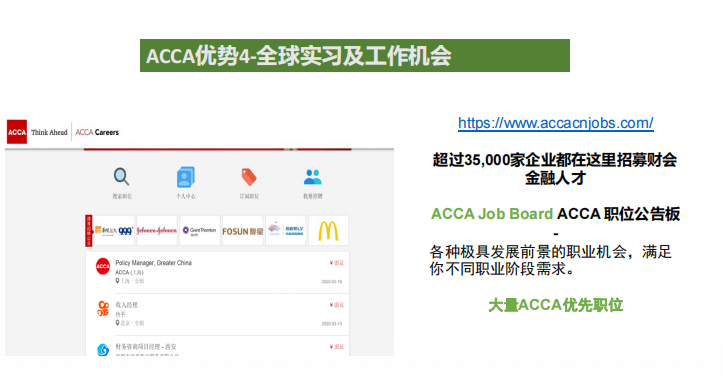
Task: Select the 999 company logo tile
Action: (114, 230)
